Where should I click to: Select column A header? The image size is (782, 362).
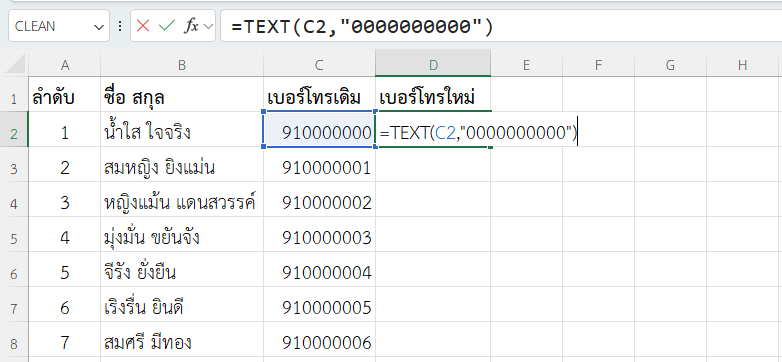pyautogui.click(x=64, y=65)
